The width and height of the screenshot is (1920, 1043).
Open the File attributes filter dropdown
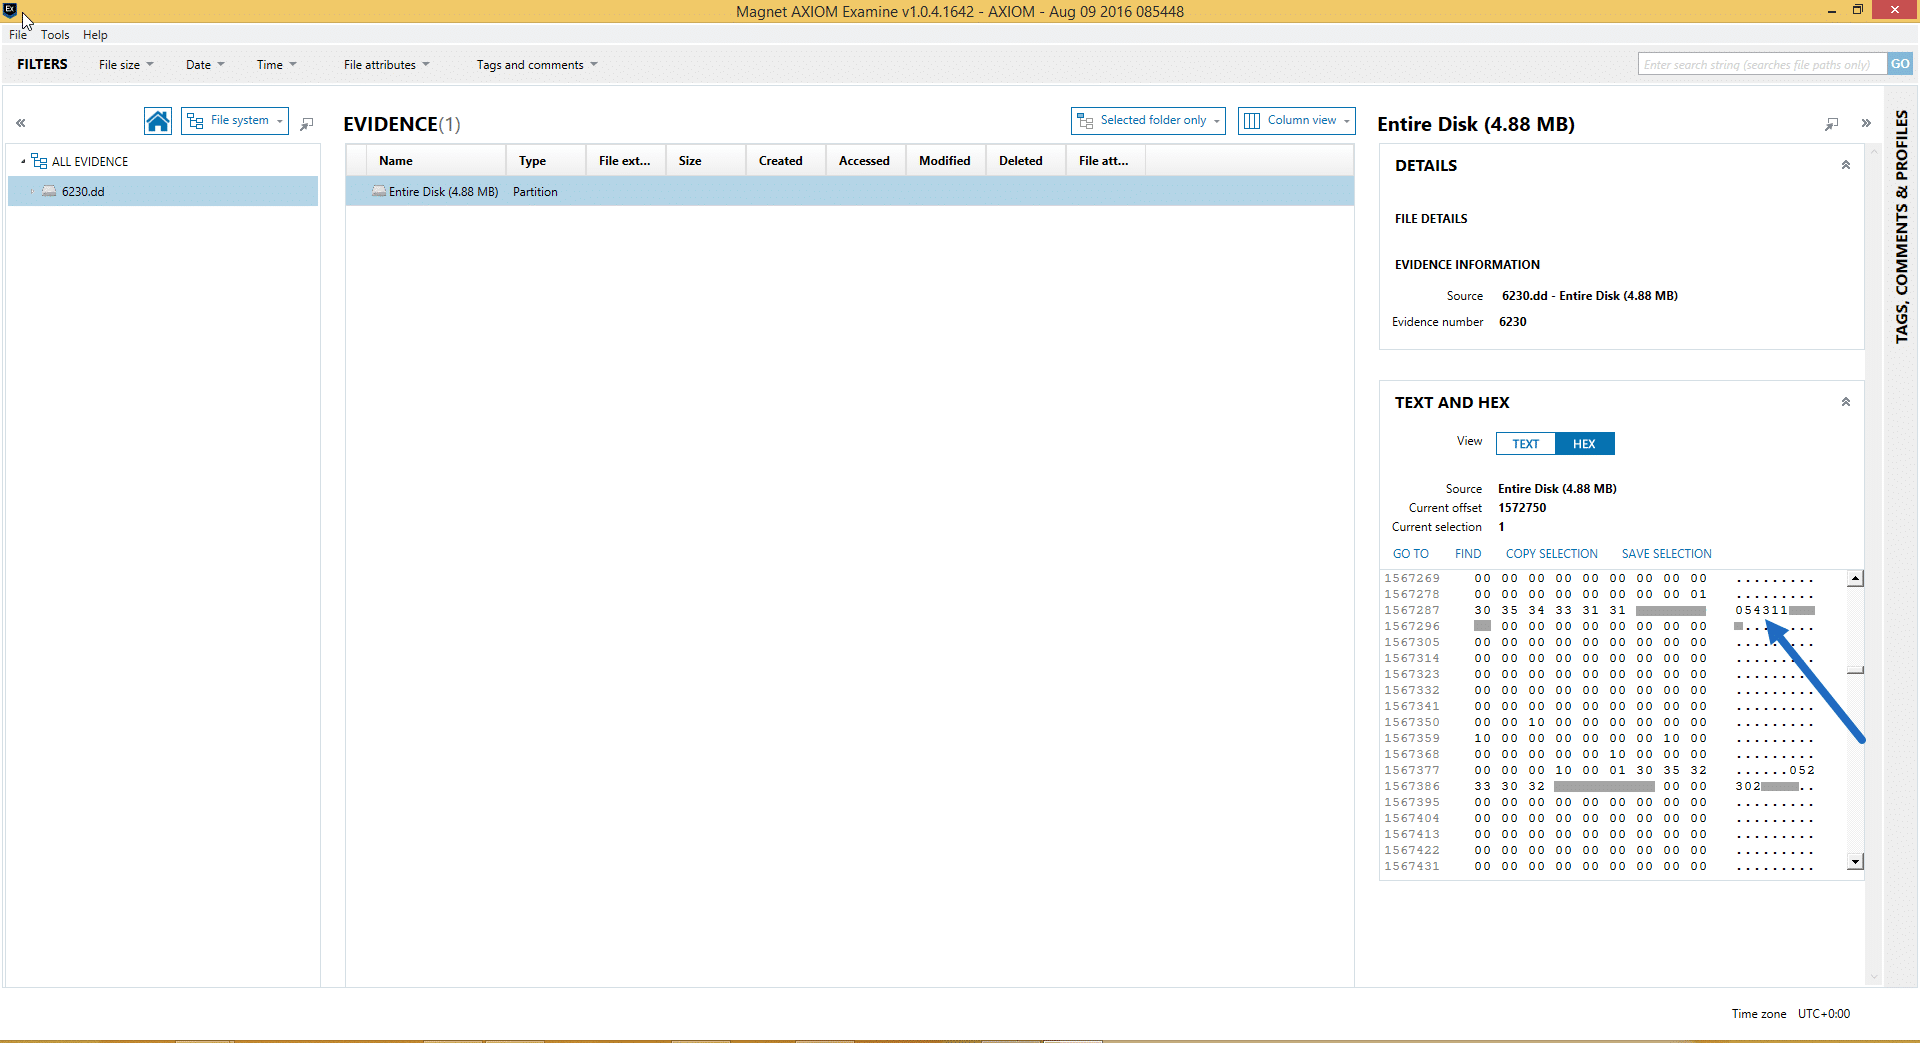pos(387,65)
